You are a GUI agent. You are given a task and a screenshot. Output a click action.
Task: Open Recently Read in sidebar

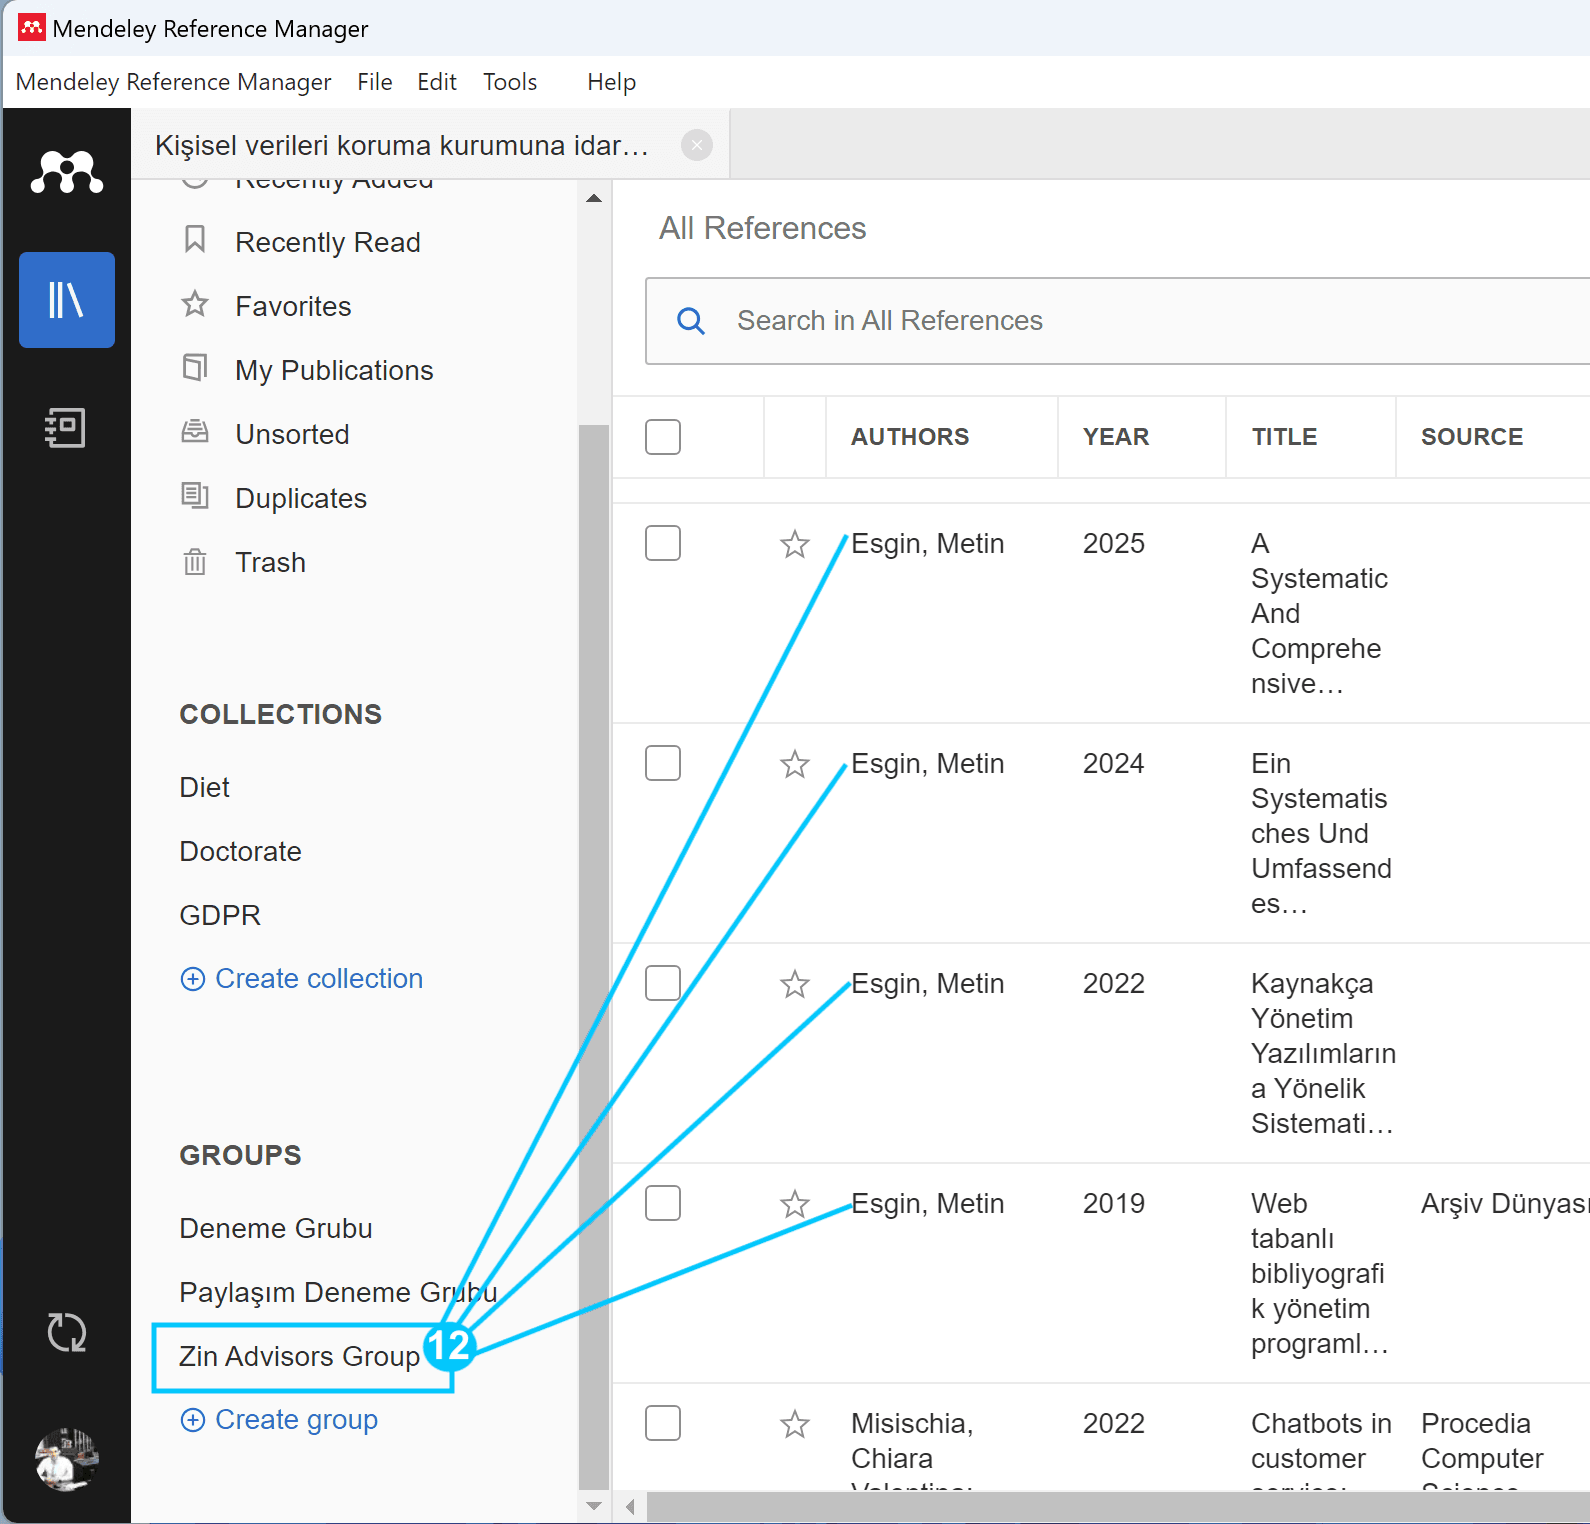pyautogui.click(x=328, y=242)
